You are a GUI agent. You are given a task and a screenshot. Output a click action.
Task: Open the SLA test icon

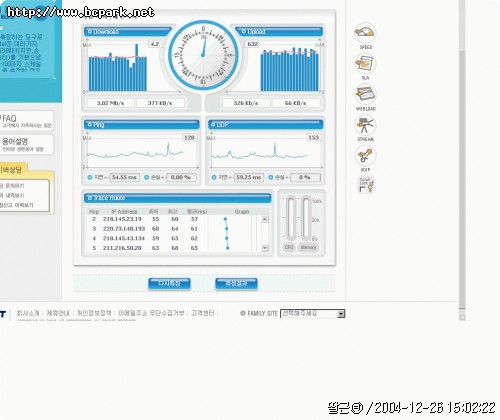[x=365, y=64]
